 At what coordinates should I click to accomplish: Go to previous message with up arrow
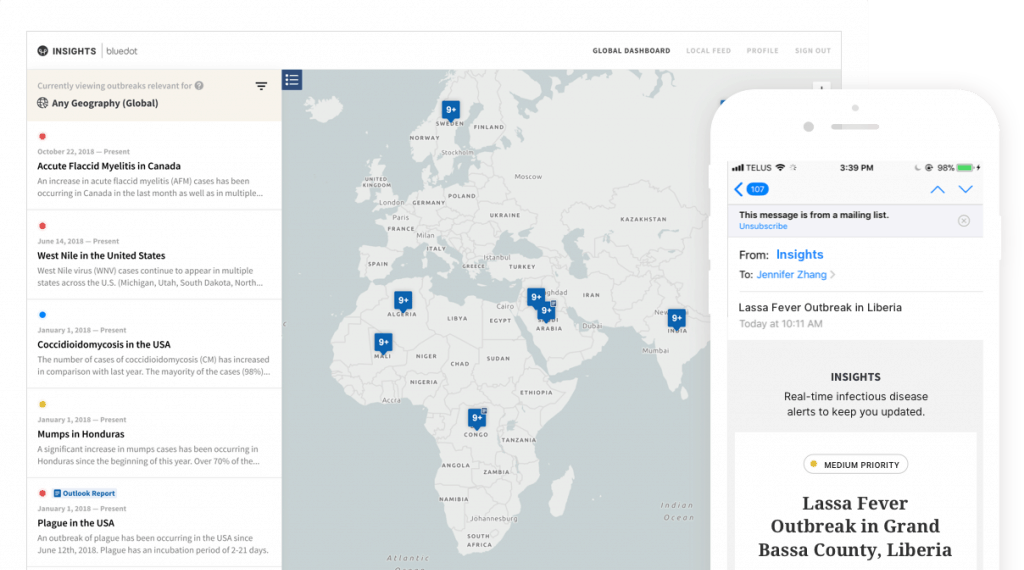[x=937, y=189]
